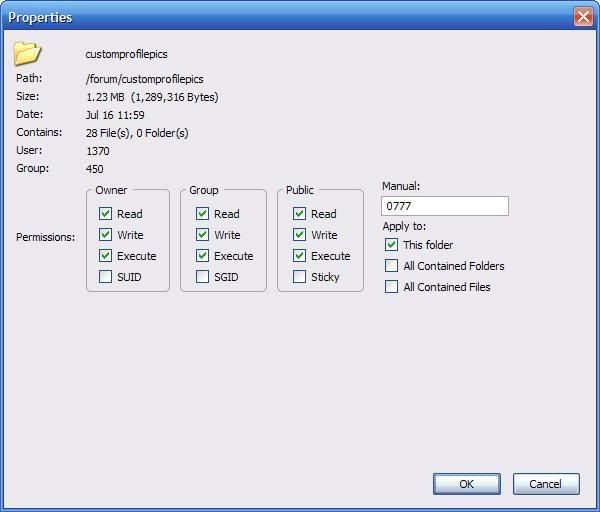Image resolution: width=600 pixels, height=512 pixels.
Task: Dismiss the dialog with Cancel button
Action: click(x=546, y=484)
